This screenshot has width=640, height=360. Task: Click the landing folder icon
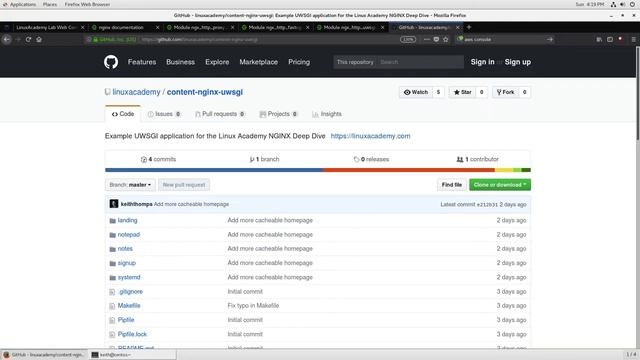pyautogui.click(x=113, y=221)
